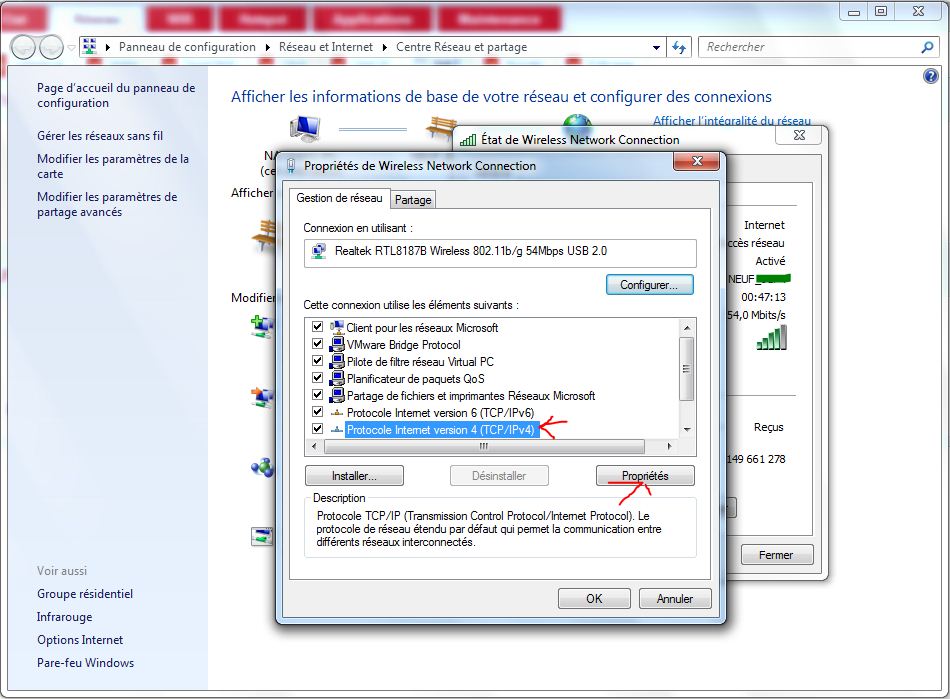Uncheck Partage de fichiers et imprimantes checkbox

(x=317, y=394)
